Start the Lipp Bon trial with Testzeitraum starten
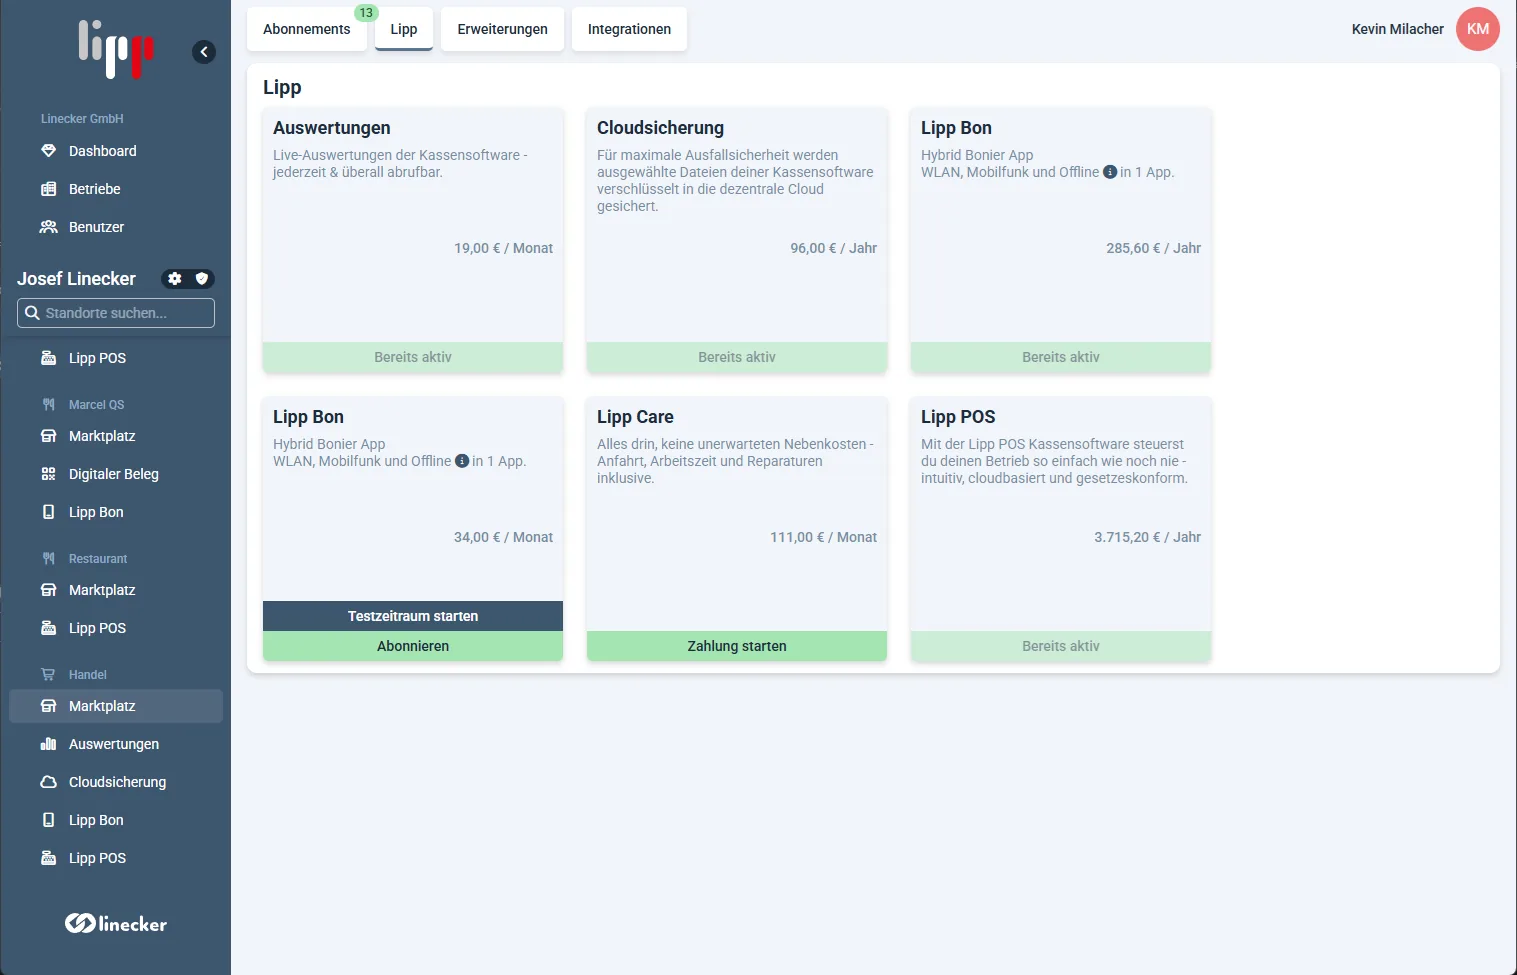1517x975 pixels. click(x=413, y=616)
